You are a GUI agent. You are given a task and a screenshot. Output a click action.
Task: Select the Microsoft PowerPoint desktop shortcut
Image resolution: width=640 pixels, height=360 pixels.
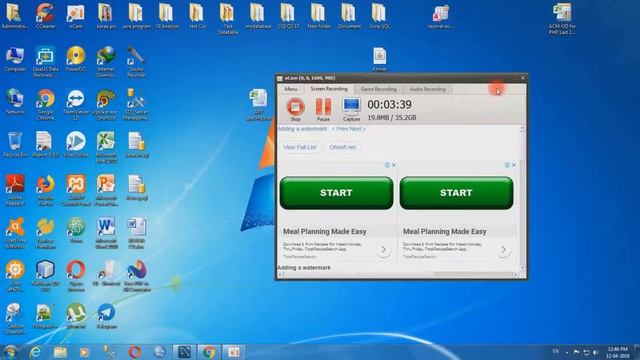pos(106,191)
